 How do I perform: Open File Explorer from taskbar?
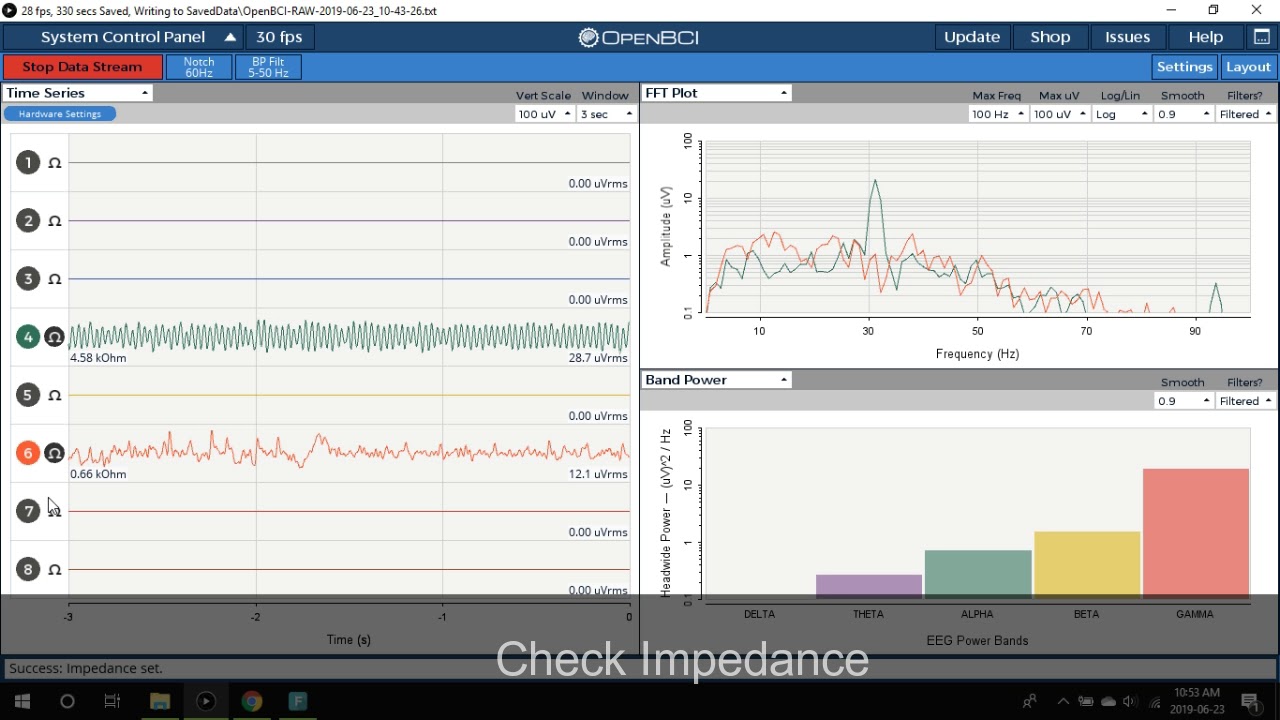[x=159, y=701]
